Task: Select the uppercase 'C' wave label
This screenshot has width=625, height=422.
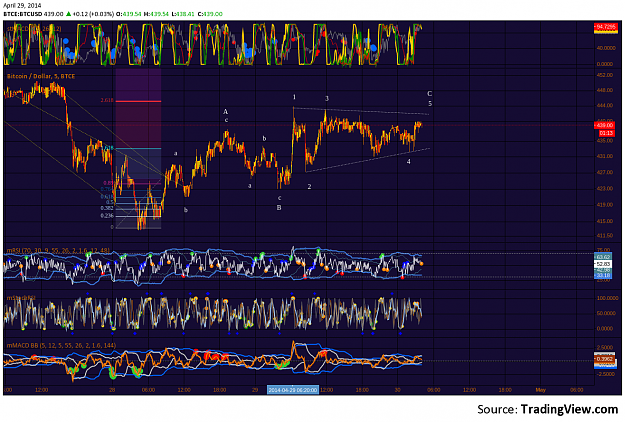Action: coord(429,94)
